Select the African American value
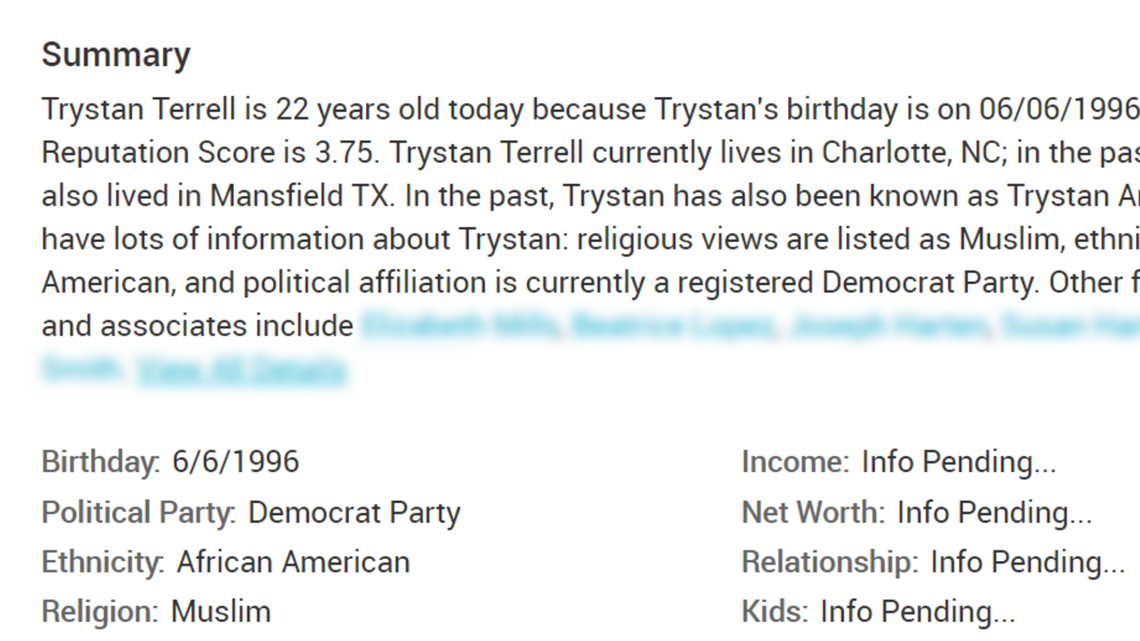This screenshot has height=641, width=1140. (294, 562)
